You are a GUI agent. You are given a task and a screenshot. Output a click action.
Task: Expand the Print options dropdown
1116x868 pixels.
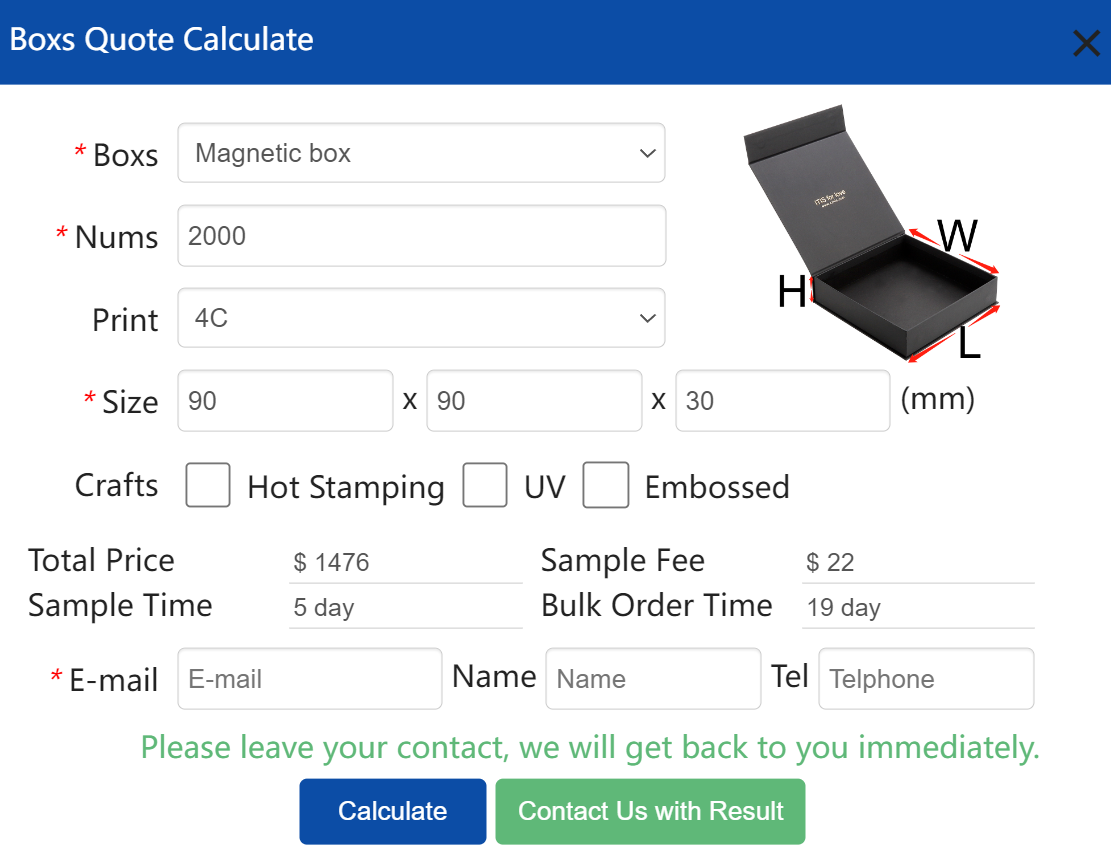[x=421, y=318]
